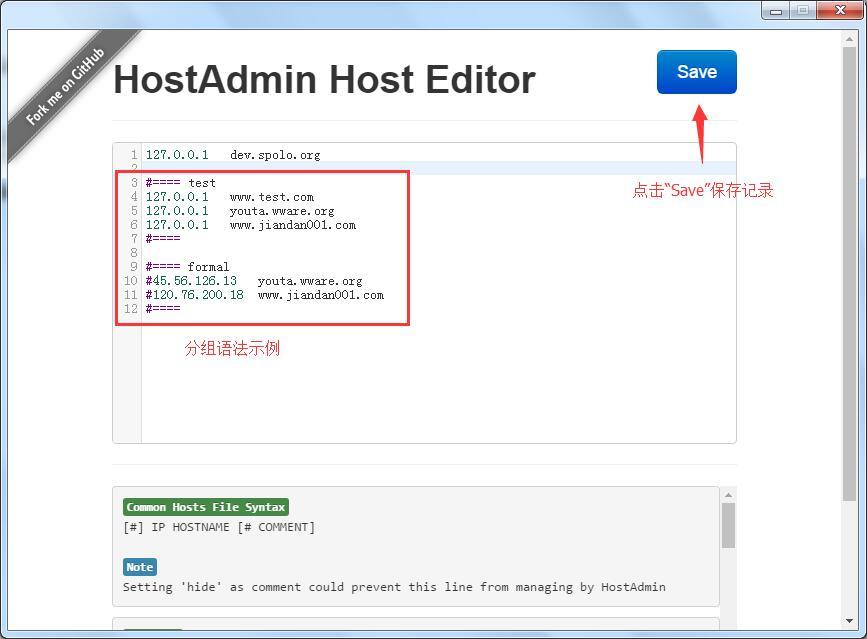Viewport: 867px width, 639px height.
Task: Close the HostAdmin window
Action: coord(840,11)
